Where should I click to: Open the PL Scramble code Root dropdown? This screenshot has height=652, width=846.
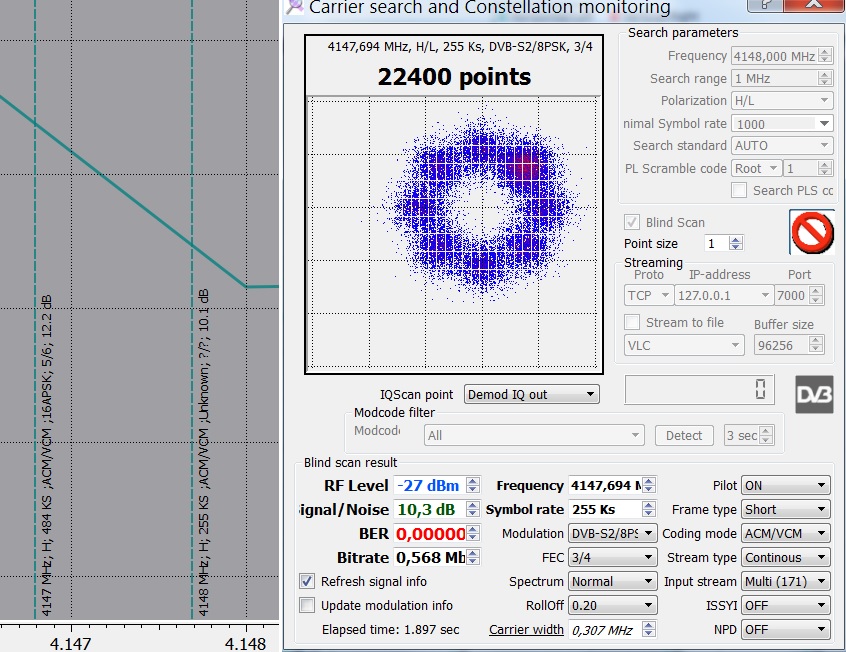tap(756, 168)
